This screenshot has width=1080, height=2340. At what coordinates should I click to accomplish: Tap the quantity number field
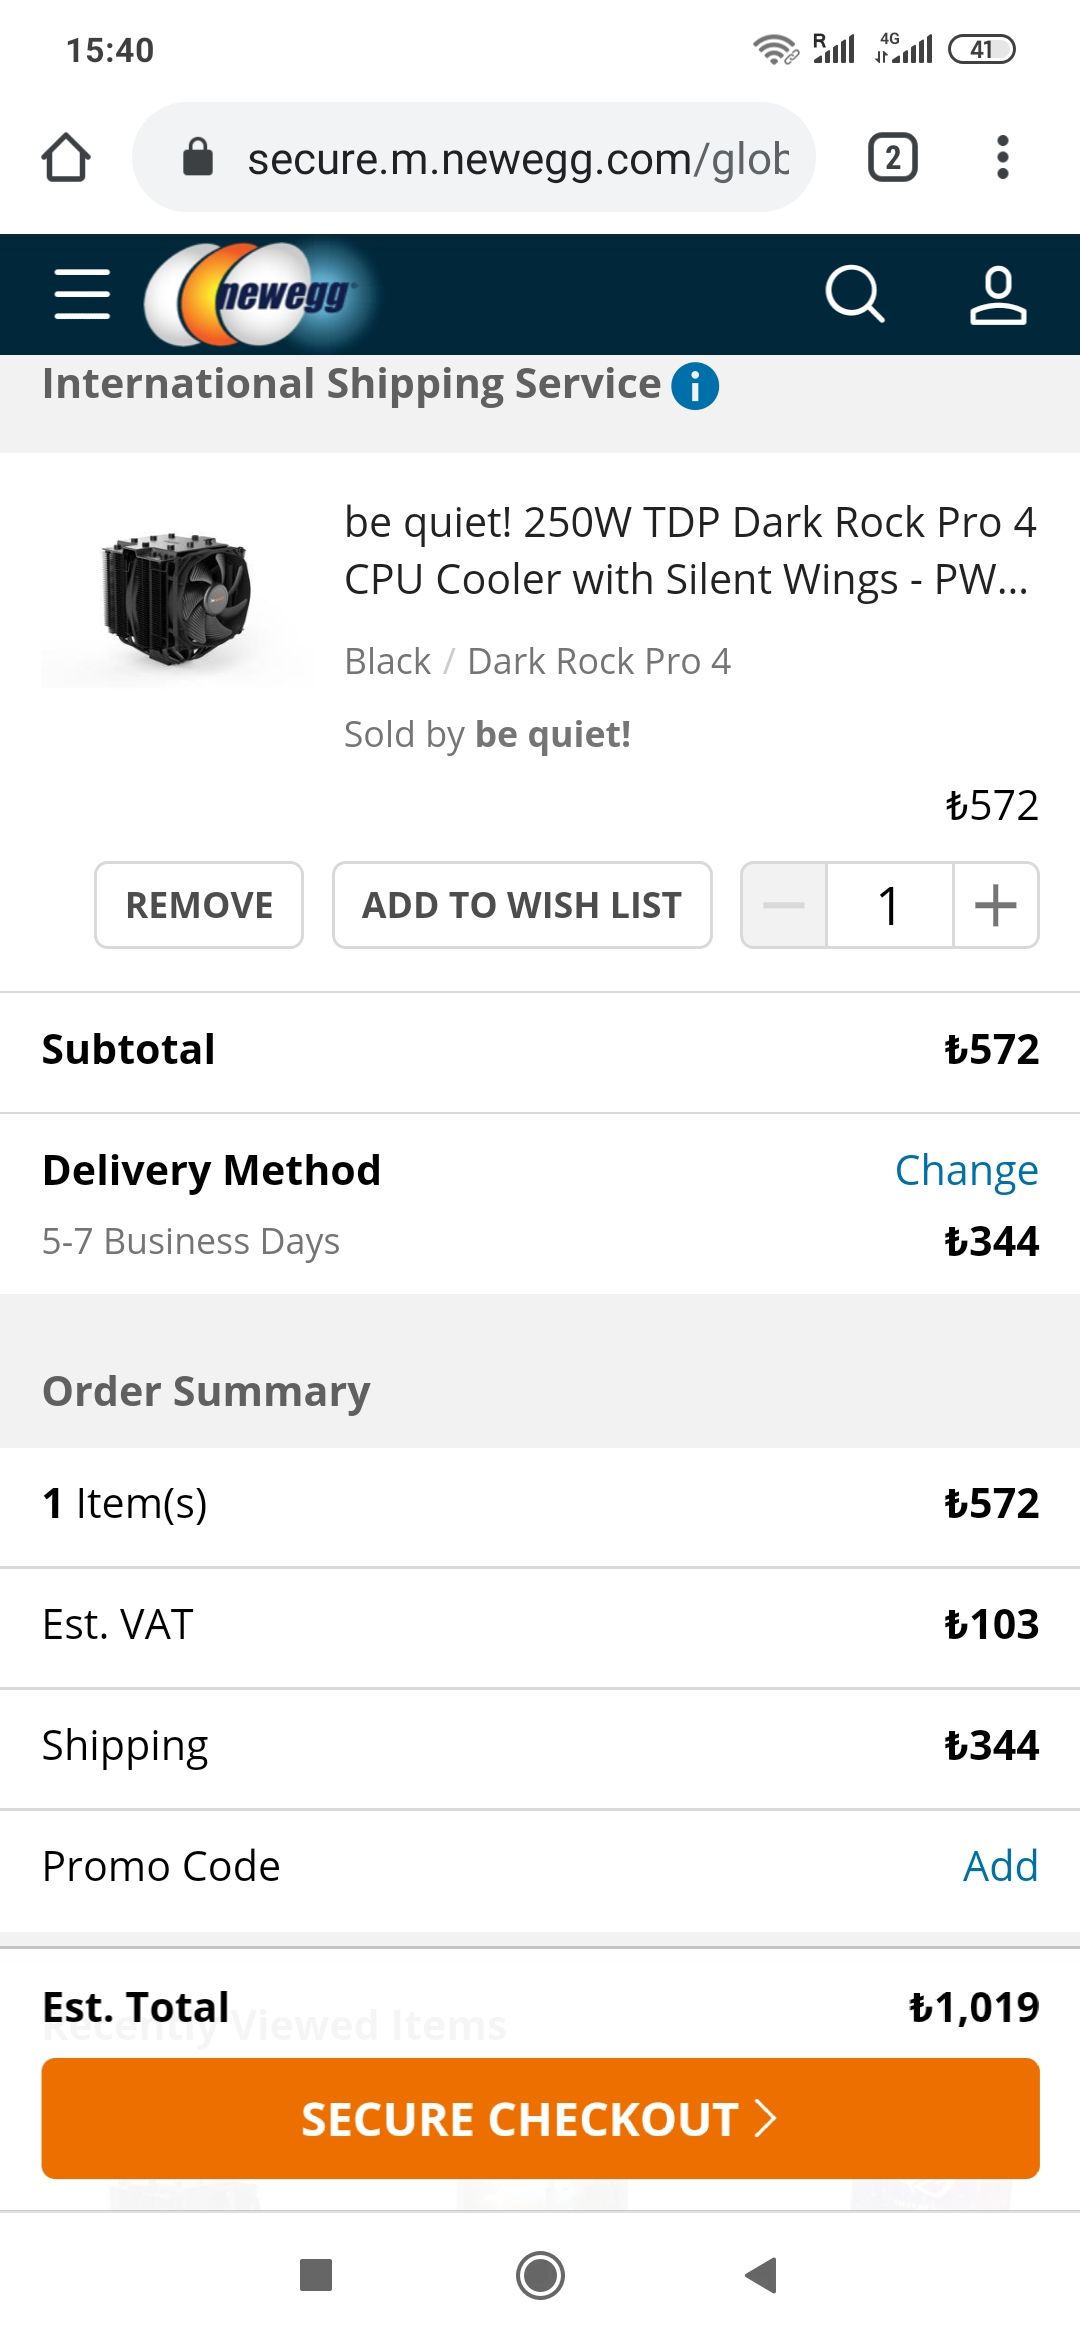(889, 905)
